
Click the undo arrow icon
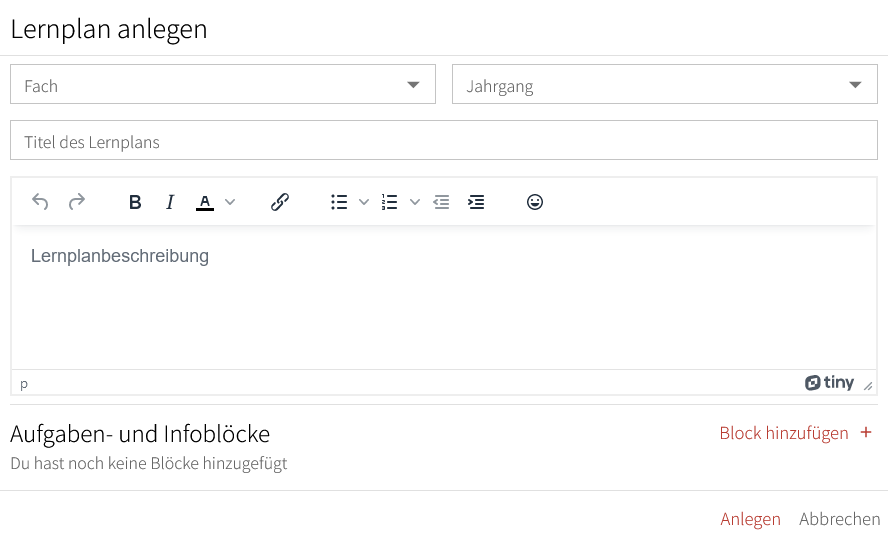40,202
